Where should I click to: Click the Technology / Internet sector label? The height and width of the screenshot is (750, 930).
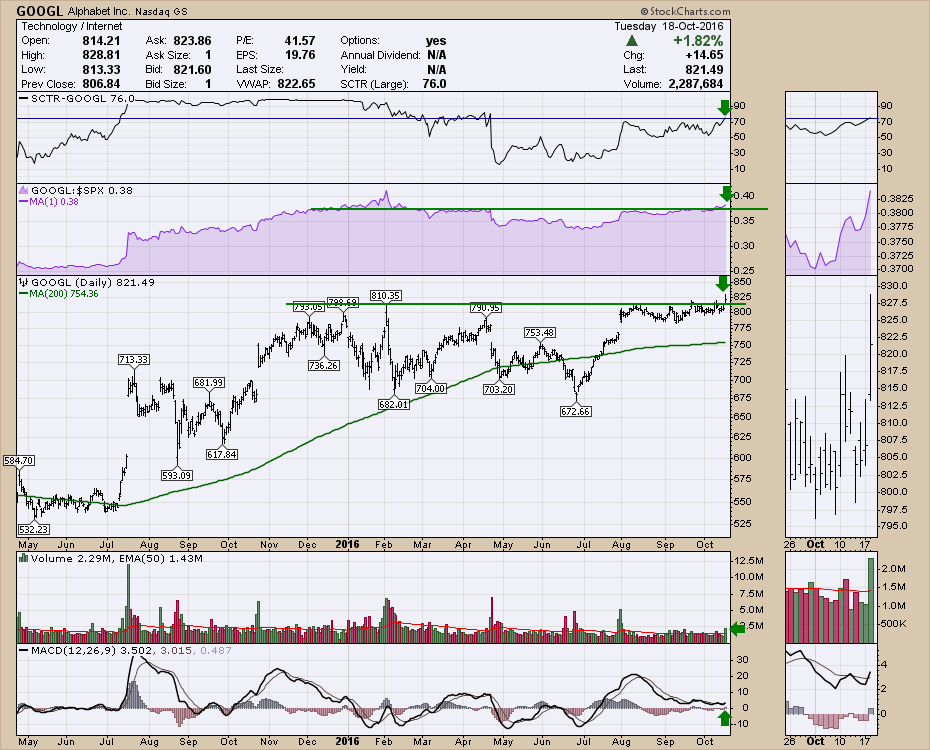pyautogui.click(x=72, y=26)
